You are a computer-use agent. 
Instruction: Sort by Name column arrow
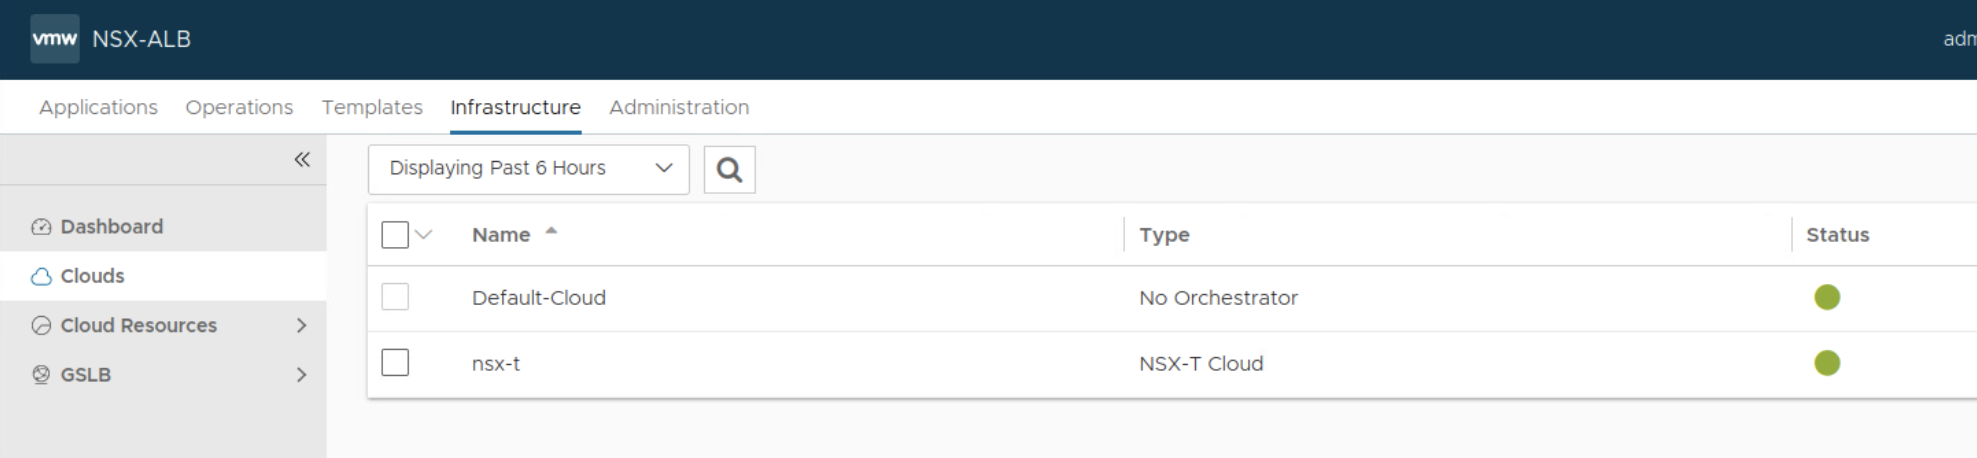(x=551, y=232)
